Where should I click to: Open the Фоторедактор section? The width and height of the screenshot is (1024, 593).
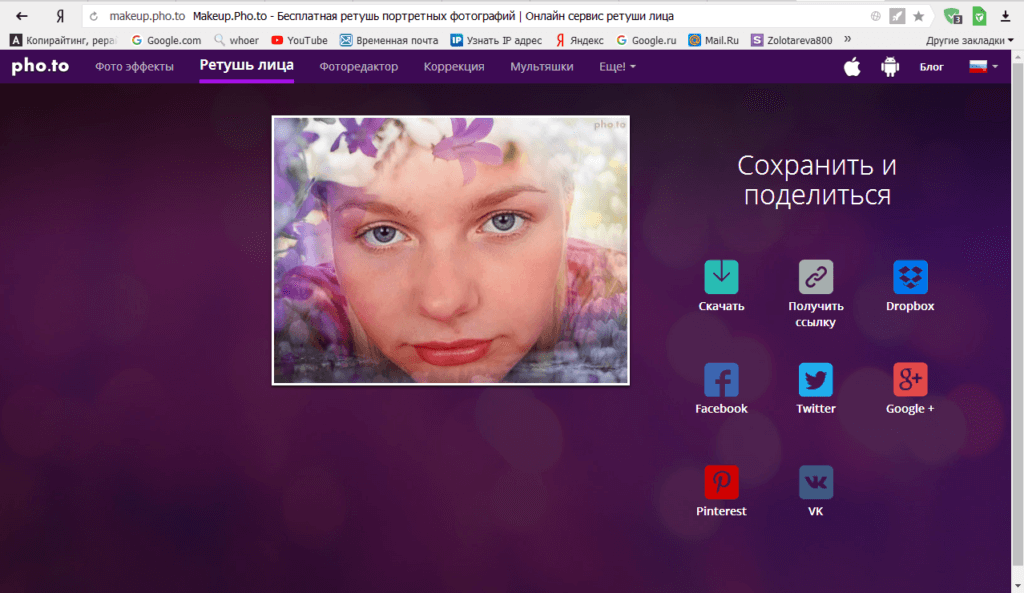coord(359,67)
